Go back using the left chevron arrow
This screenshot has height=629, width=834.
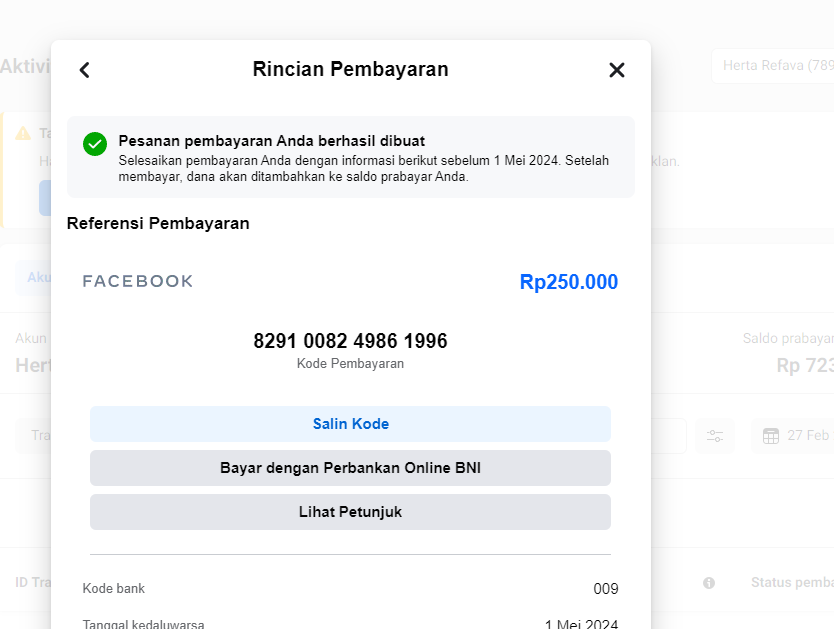point(85,70)
